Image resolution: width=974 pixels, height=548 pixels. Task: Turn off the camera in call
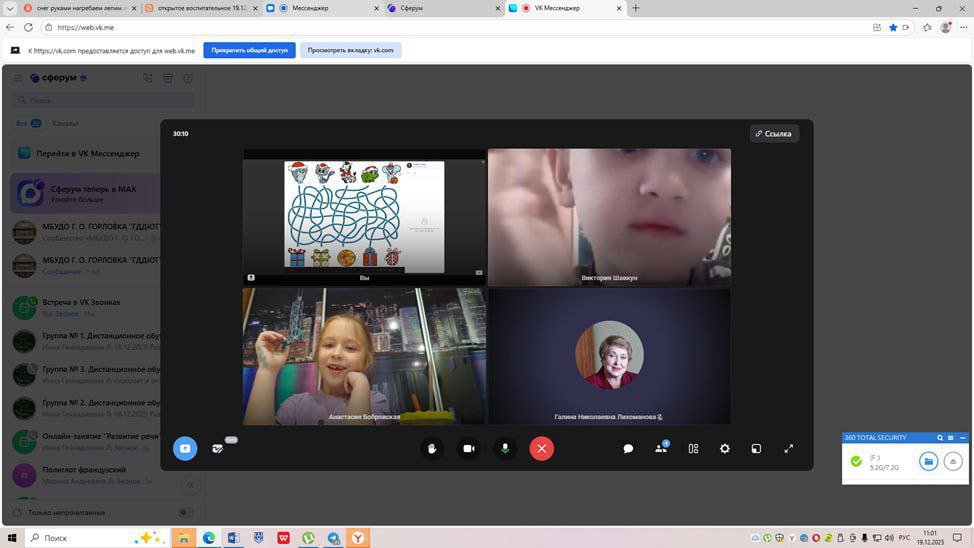[x=468, y=449]
